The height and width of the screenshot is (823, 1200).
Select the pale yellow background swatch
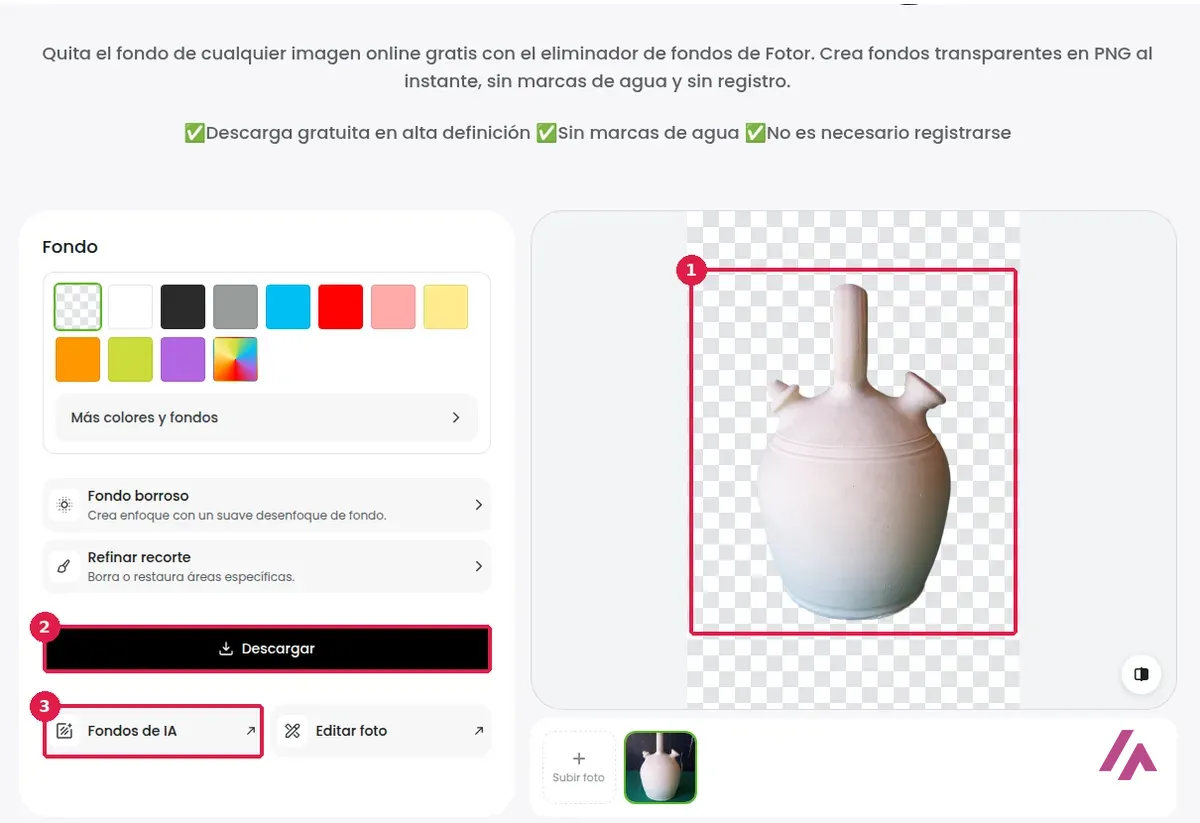pos(446,307)
